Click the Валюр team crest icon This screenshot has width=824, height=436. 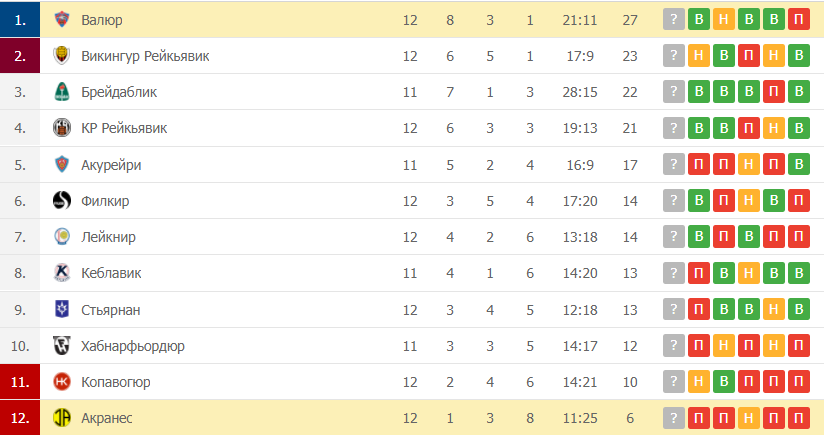[x=62, y=19]
